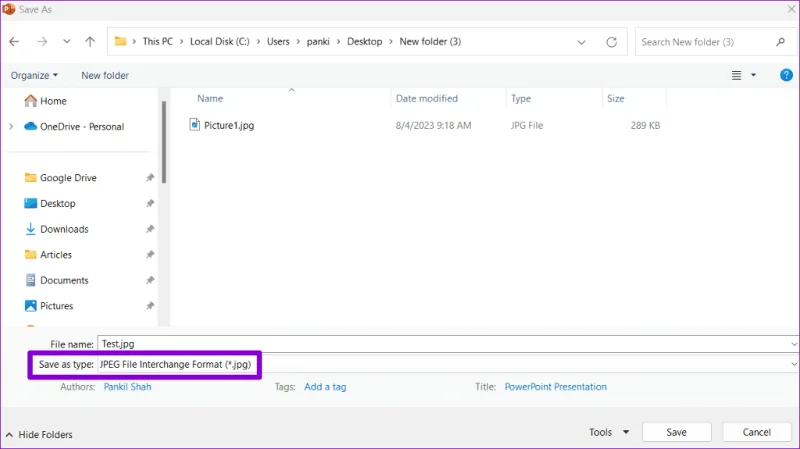Viewport: 800px width, 449px height.
Task: Open Home in navigation pane
Action: tap(46, 101)
